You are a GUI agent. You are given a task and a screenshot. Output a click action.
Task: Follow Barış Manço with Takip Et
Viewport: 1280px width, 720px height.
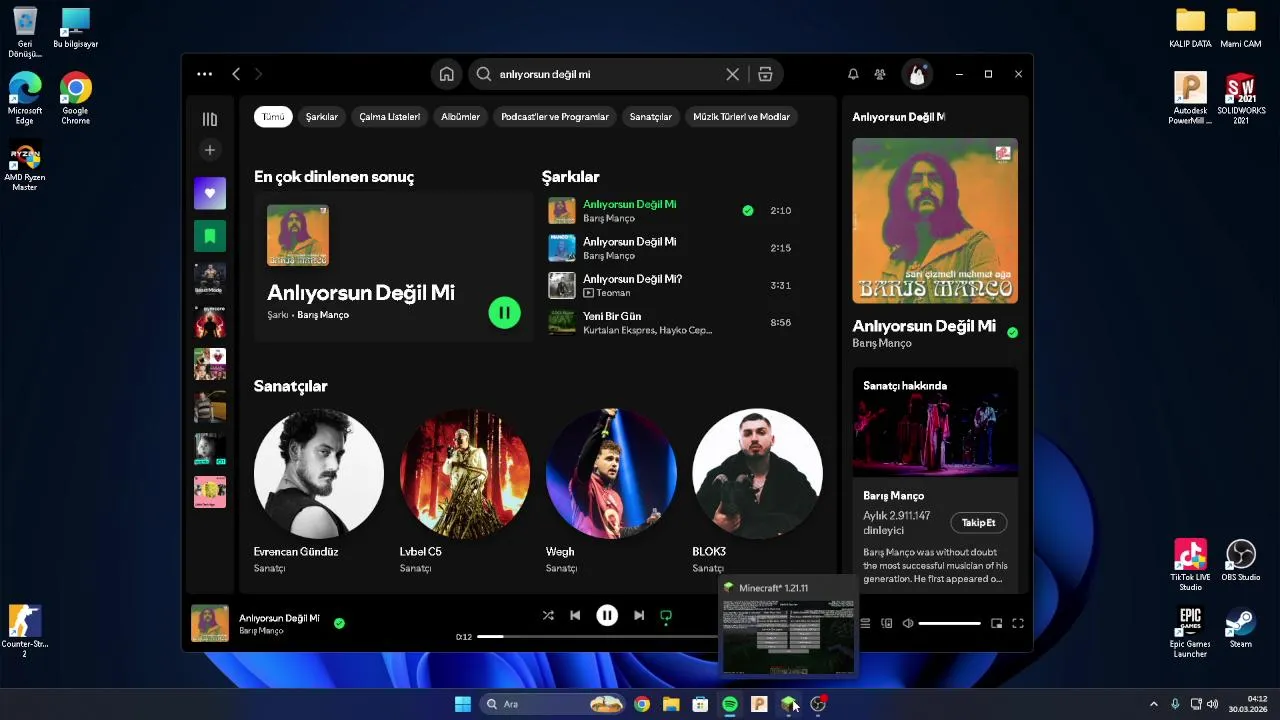coord(978,523)
